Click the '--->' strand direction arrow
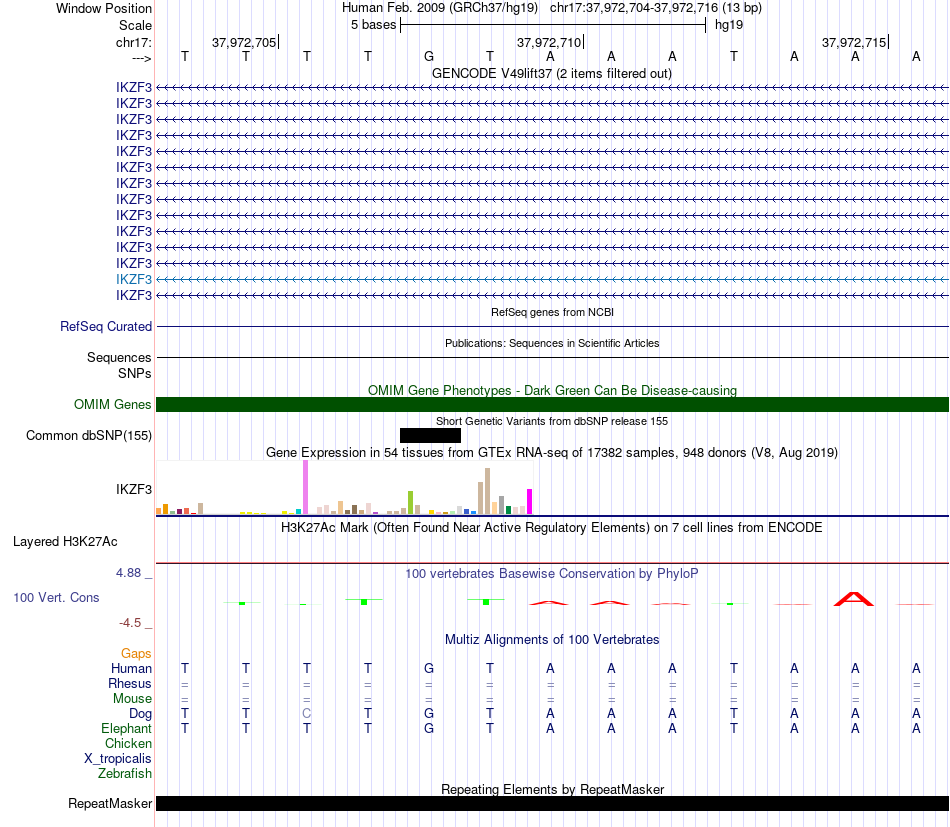Viewport: 950px width, 827px height. tap(141, 58)
